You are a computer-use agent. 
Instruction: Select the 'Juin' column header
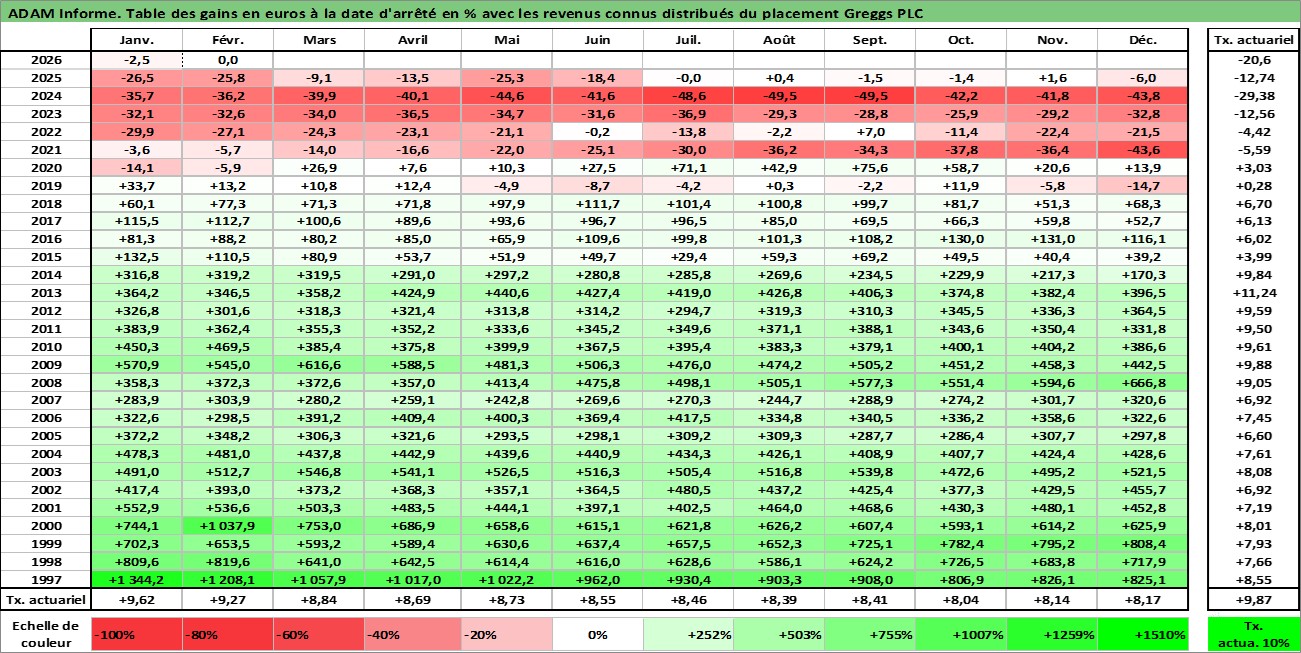pos(597,40)
